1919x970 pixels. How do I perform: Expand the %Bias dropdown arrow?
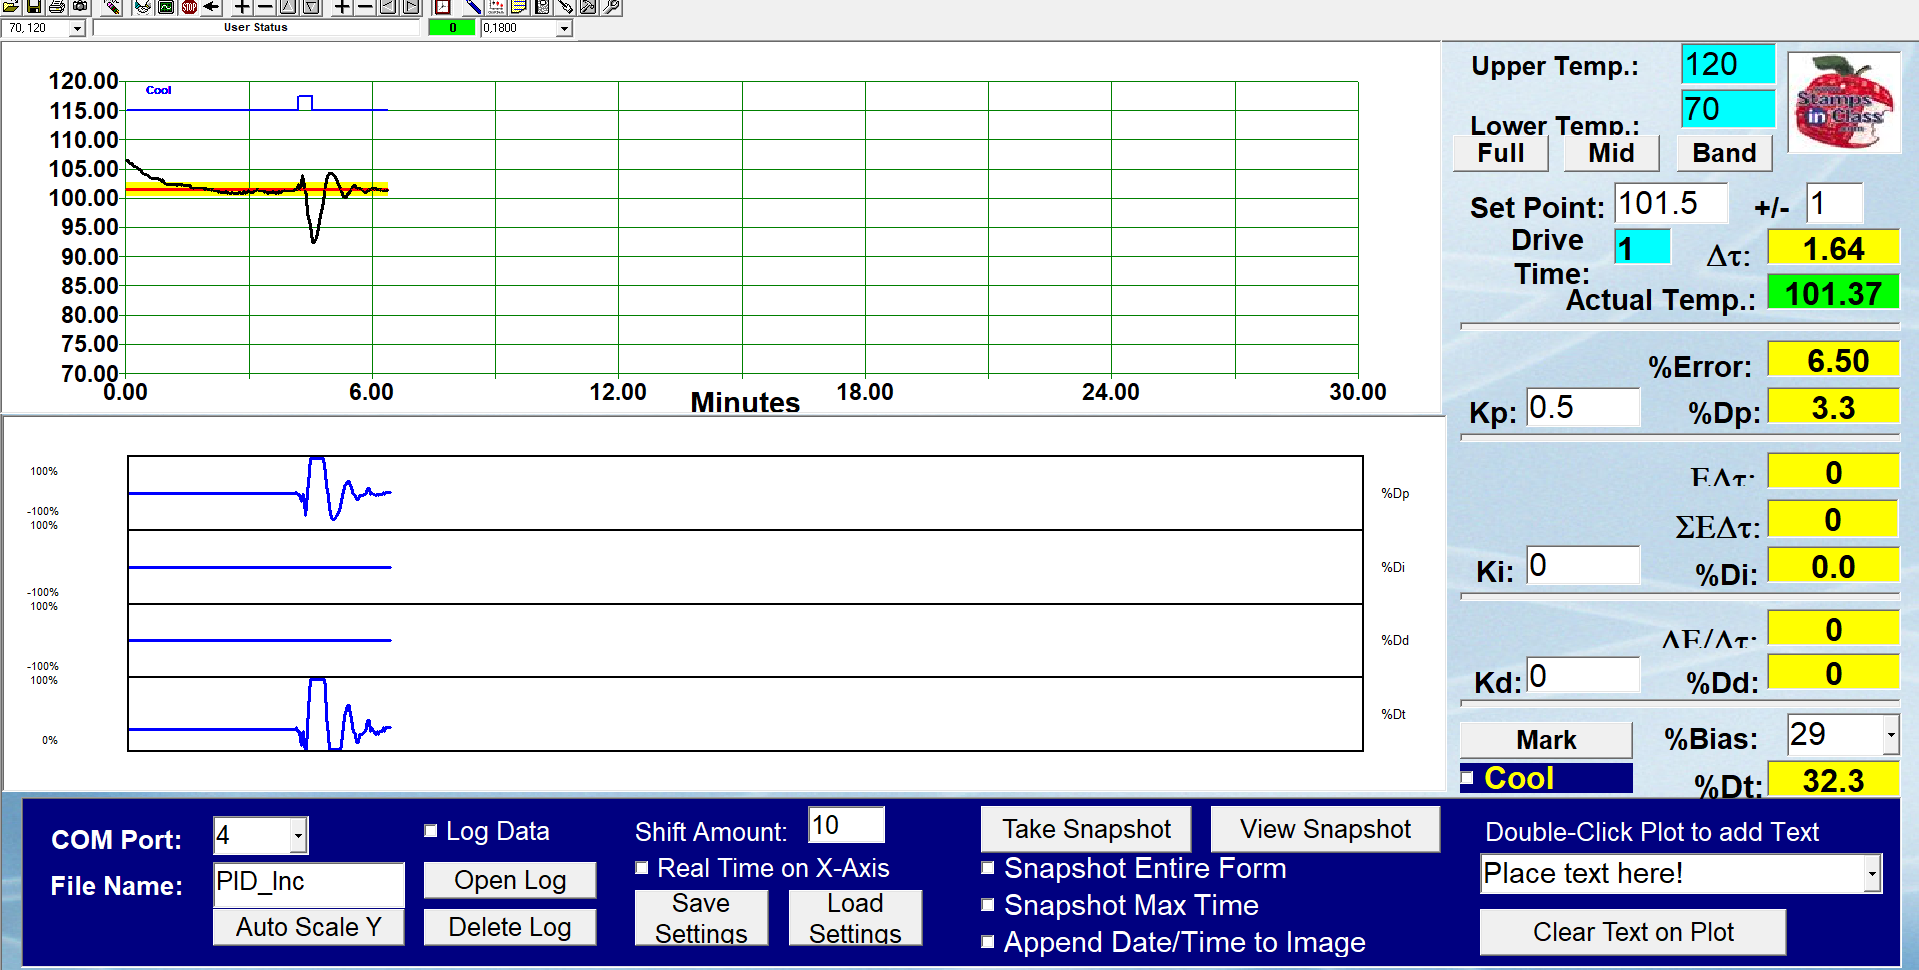[1890, 735]
